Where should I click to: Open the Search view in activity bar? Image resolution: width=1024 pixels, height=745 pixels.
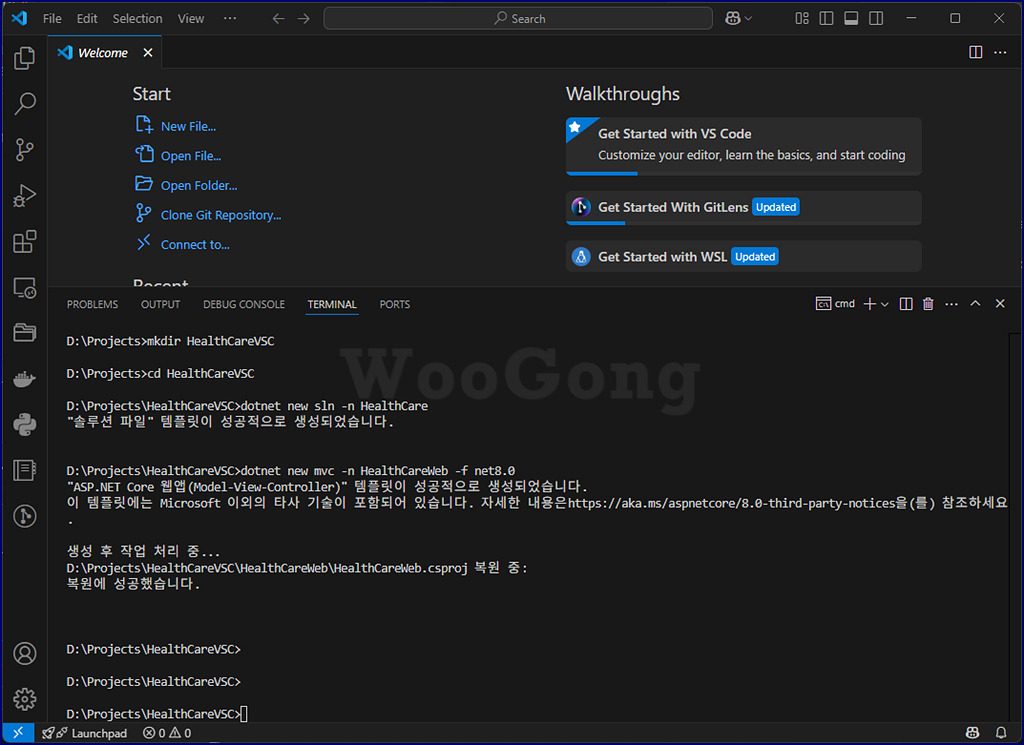pyautogui.click(x=24, y=104)
